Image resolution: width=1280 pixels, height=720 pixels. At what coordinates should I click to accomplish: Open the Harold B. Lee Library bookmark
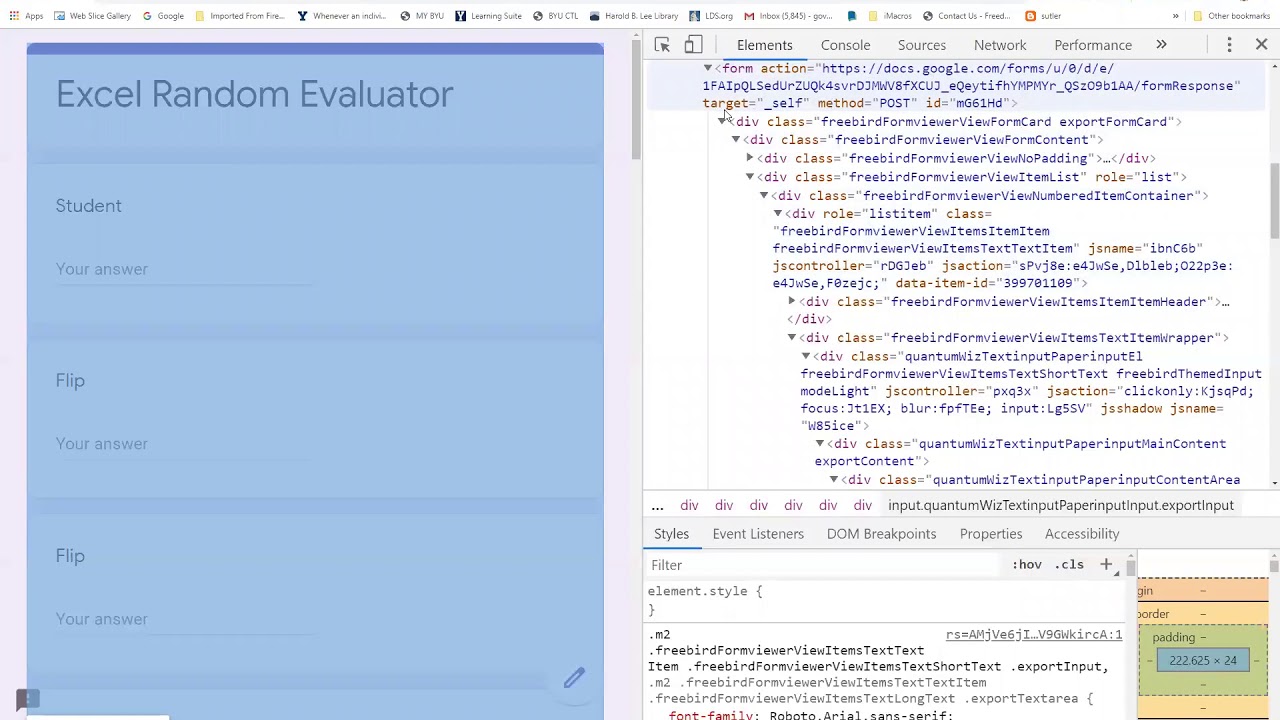[634, 16]
